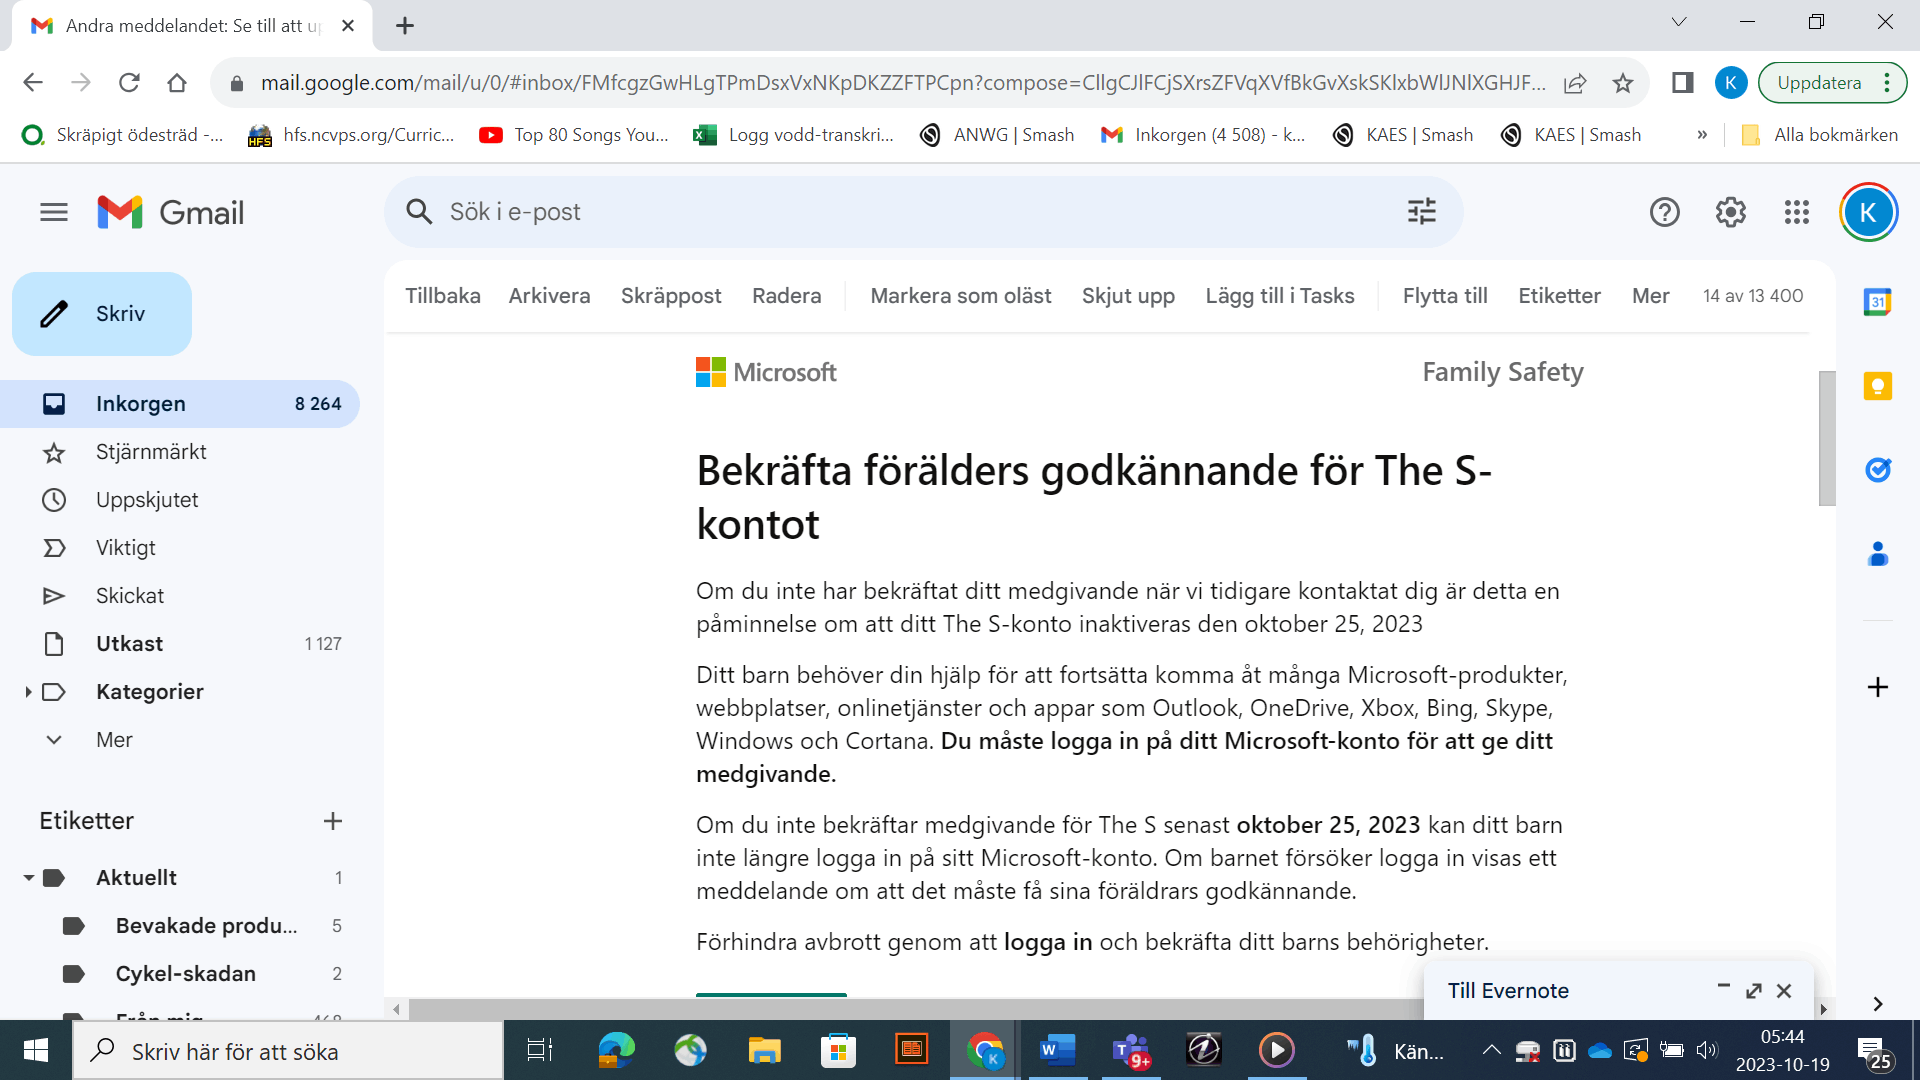Open the Skickat folder
This screenshot has width=1920, height=1080.
pyautogui.click(x=130, y=596)
